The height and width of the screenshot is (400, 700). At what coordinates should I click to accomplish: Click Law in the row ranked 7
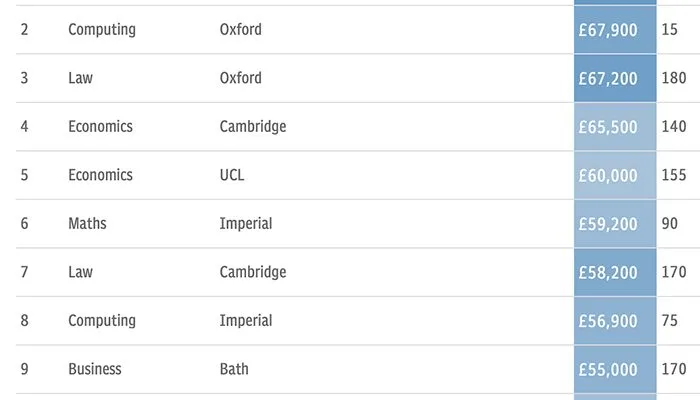(x=80, y=272)
